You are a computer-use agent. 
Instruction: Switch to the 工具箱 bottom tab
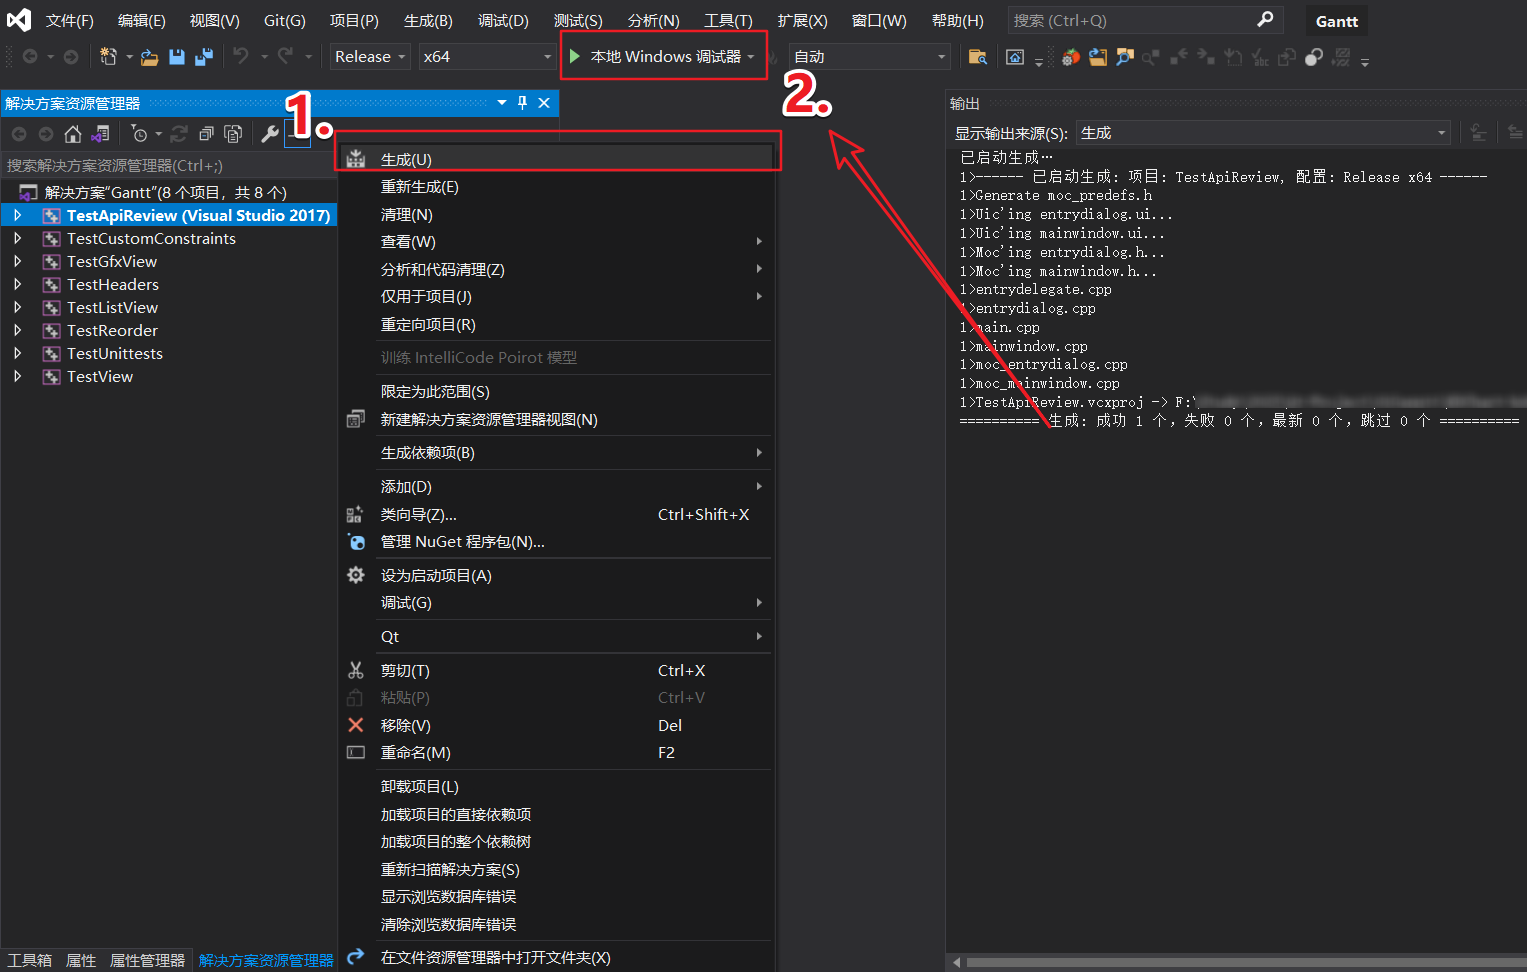[30, 960]
